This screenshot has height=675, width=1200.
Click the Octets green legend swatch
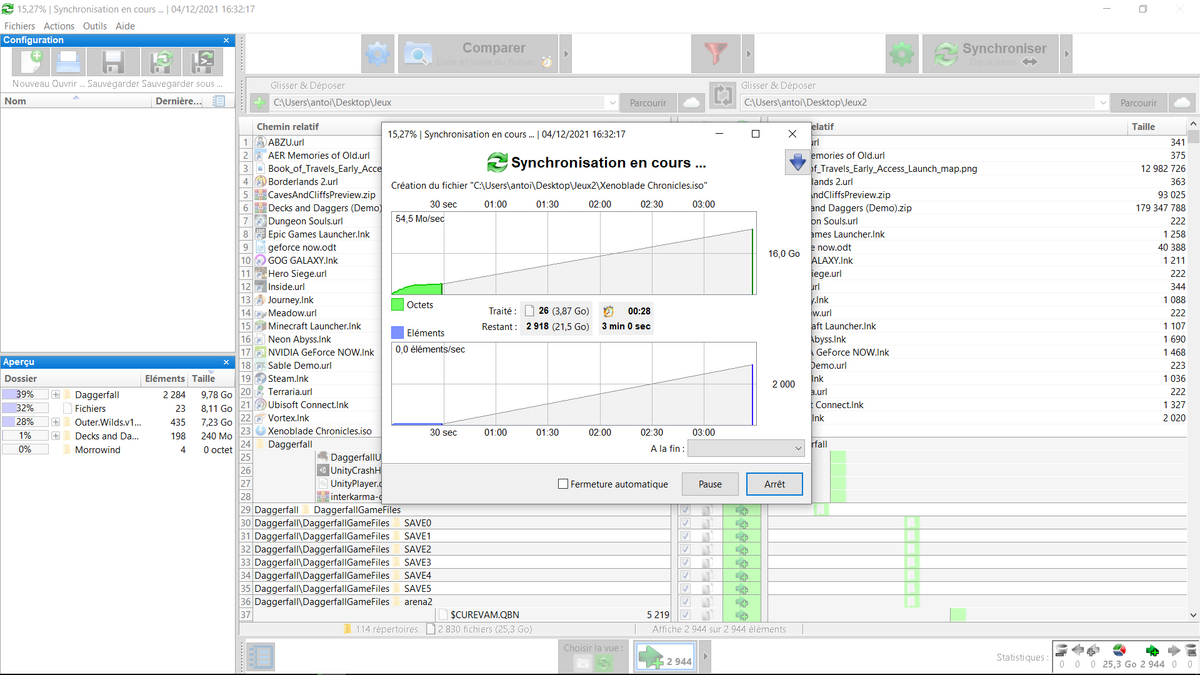tap(397, 304)
